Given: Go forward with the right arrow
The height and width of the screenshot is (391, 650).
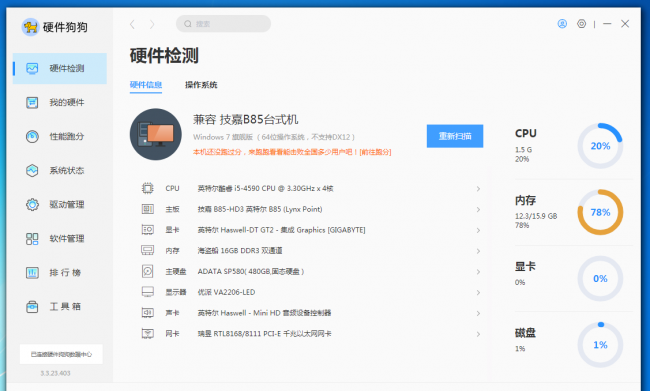Looking at the screenshot, I should tap(152, 24).
